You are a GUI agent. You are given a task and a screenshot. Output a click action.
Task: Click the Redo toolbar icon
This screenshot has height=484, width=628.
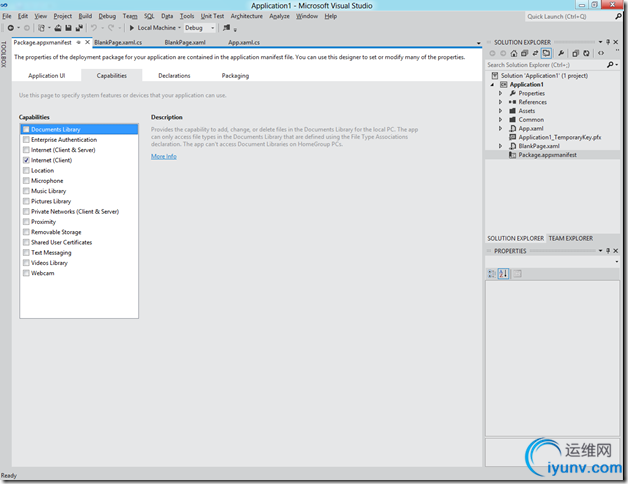[x=111, y=28]
